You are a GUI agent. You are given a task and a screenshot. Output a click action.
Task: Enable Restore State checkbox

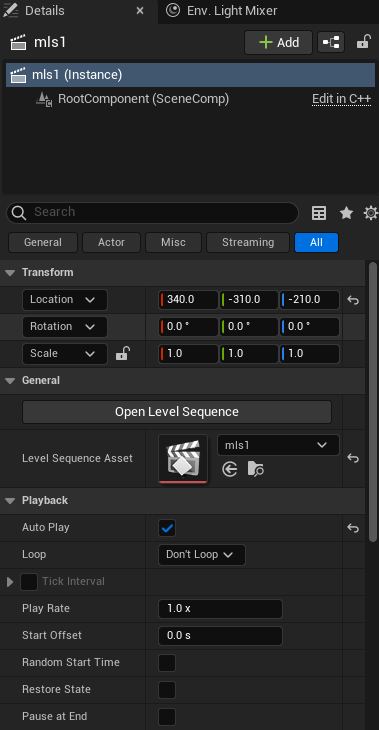167,690
